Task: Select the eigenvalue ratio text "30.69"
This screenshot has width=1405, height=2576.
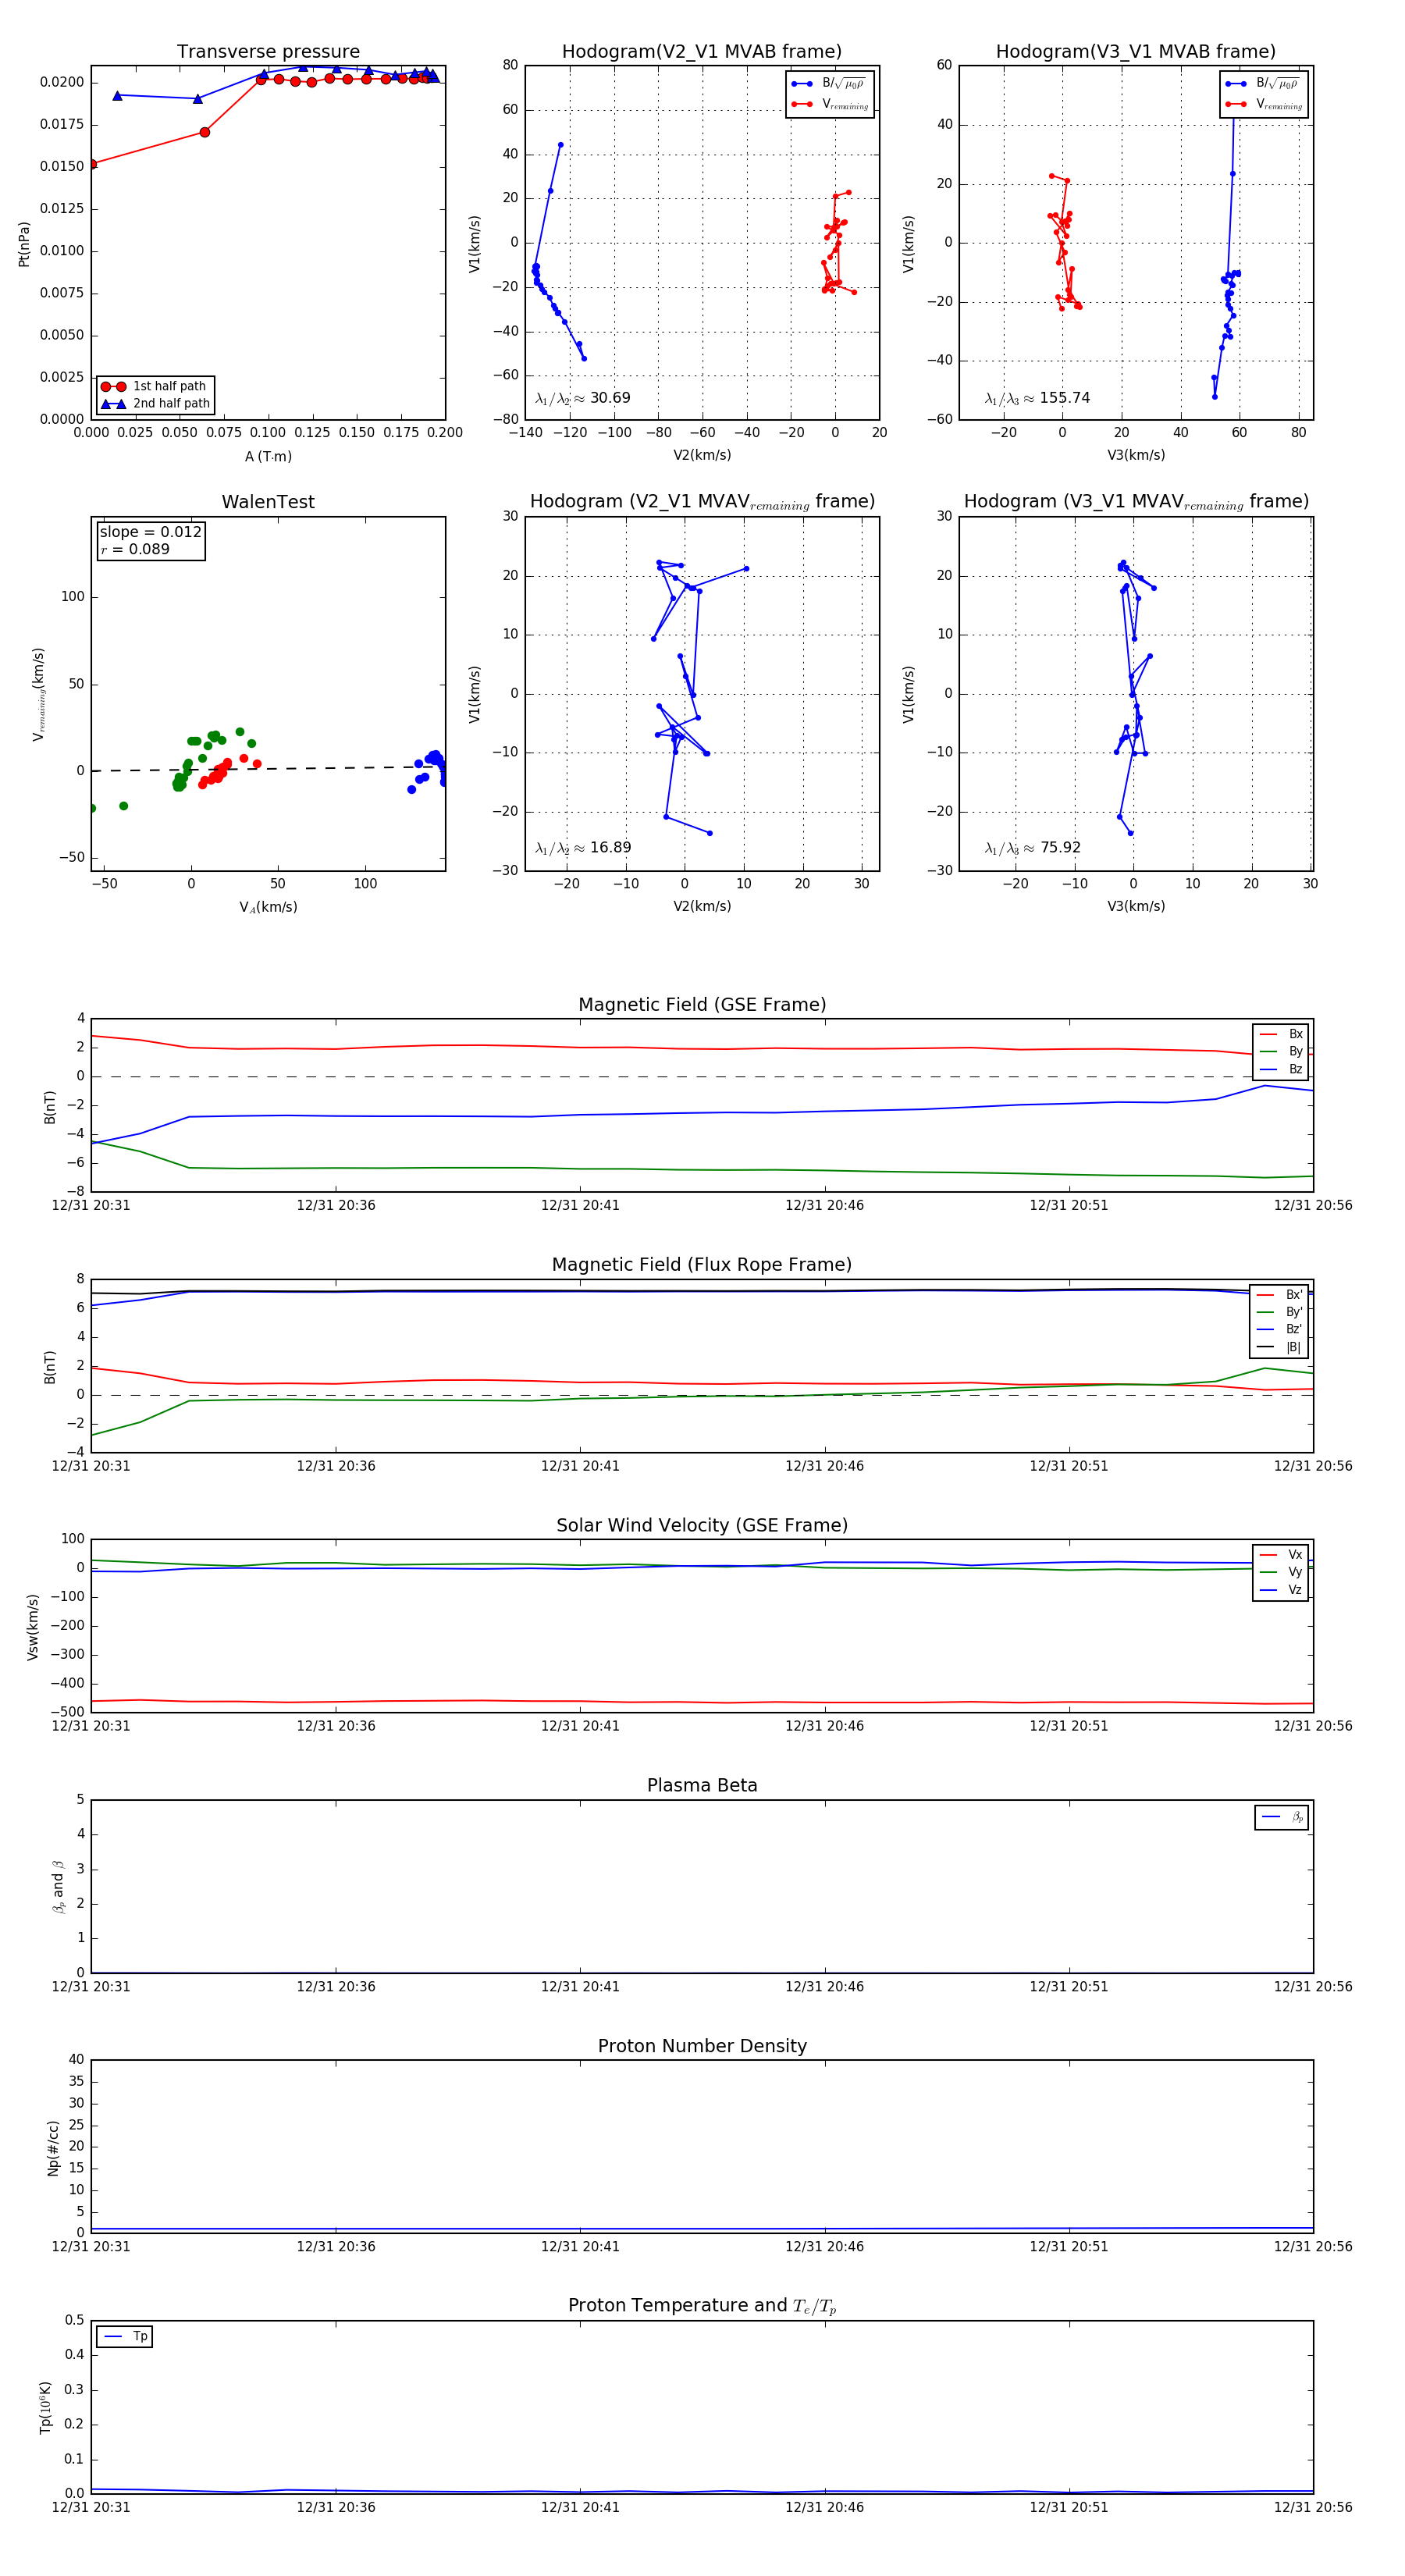Action: pos(610,398)
